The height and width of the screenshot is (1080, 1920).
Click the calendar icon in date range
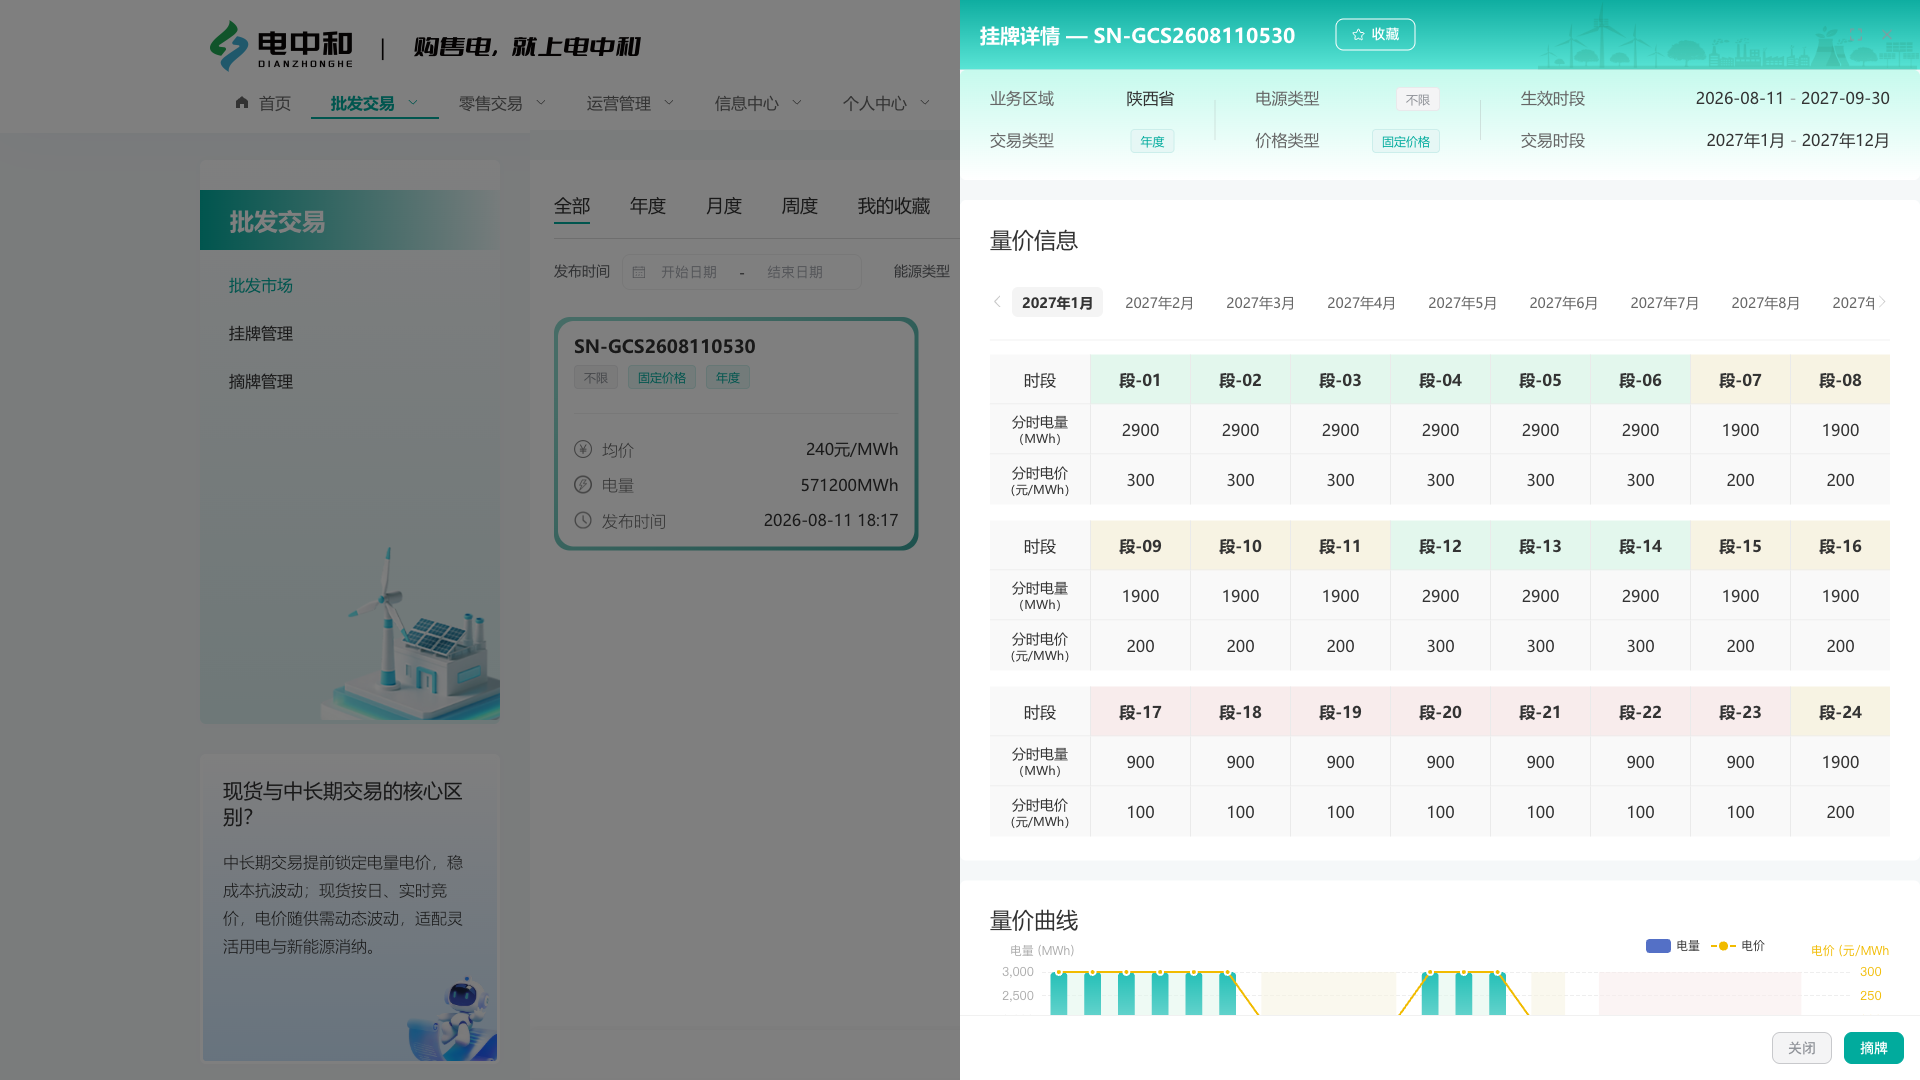pyautogui.click(x=639, y=272)
